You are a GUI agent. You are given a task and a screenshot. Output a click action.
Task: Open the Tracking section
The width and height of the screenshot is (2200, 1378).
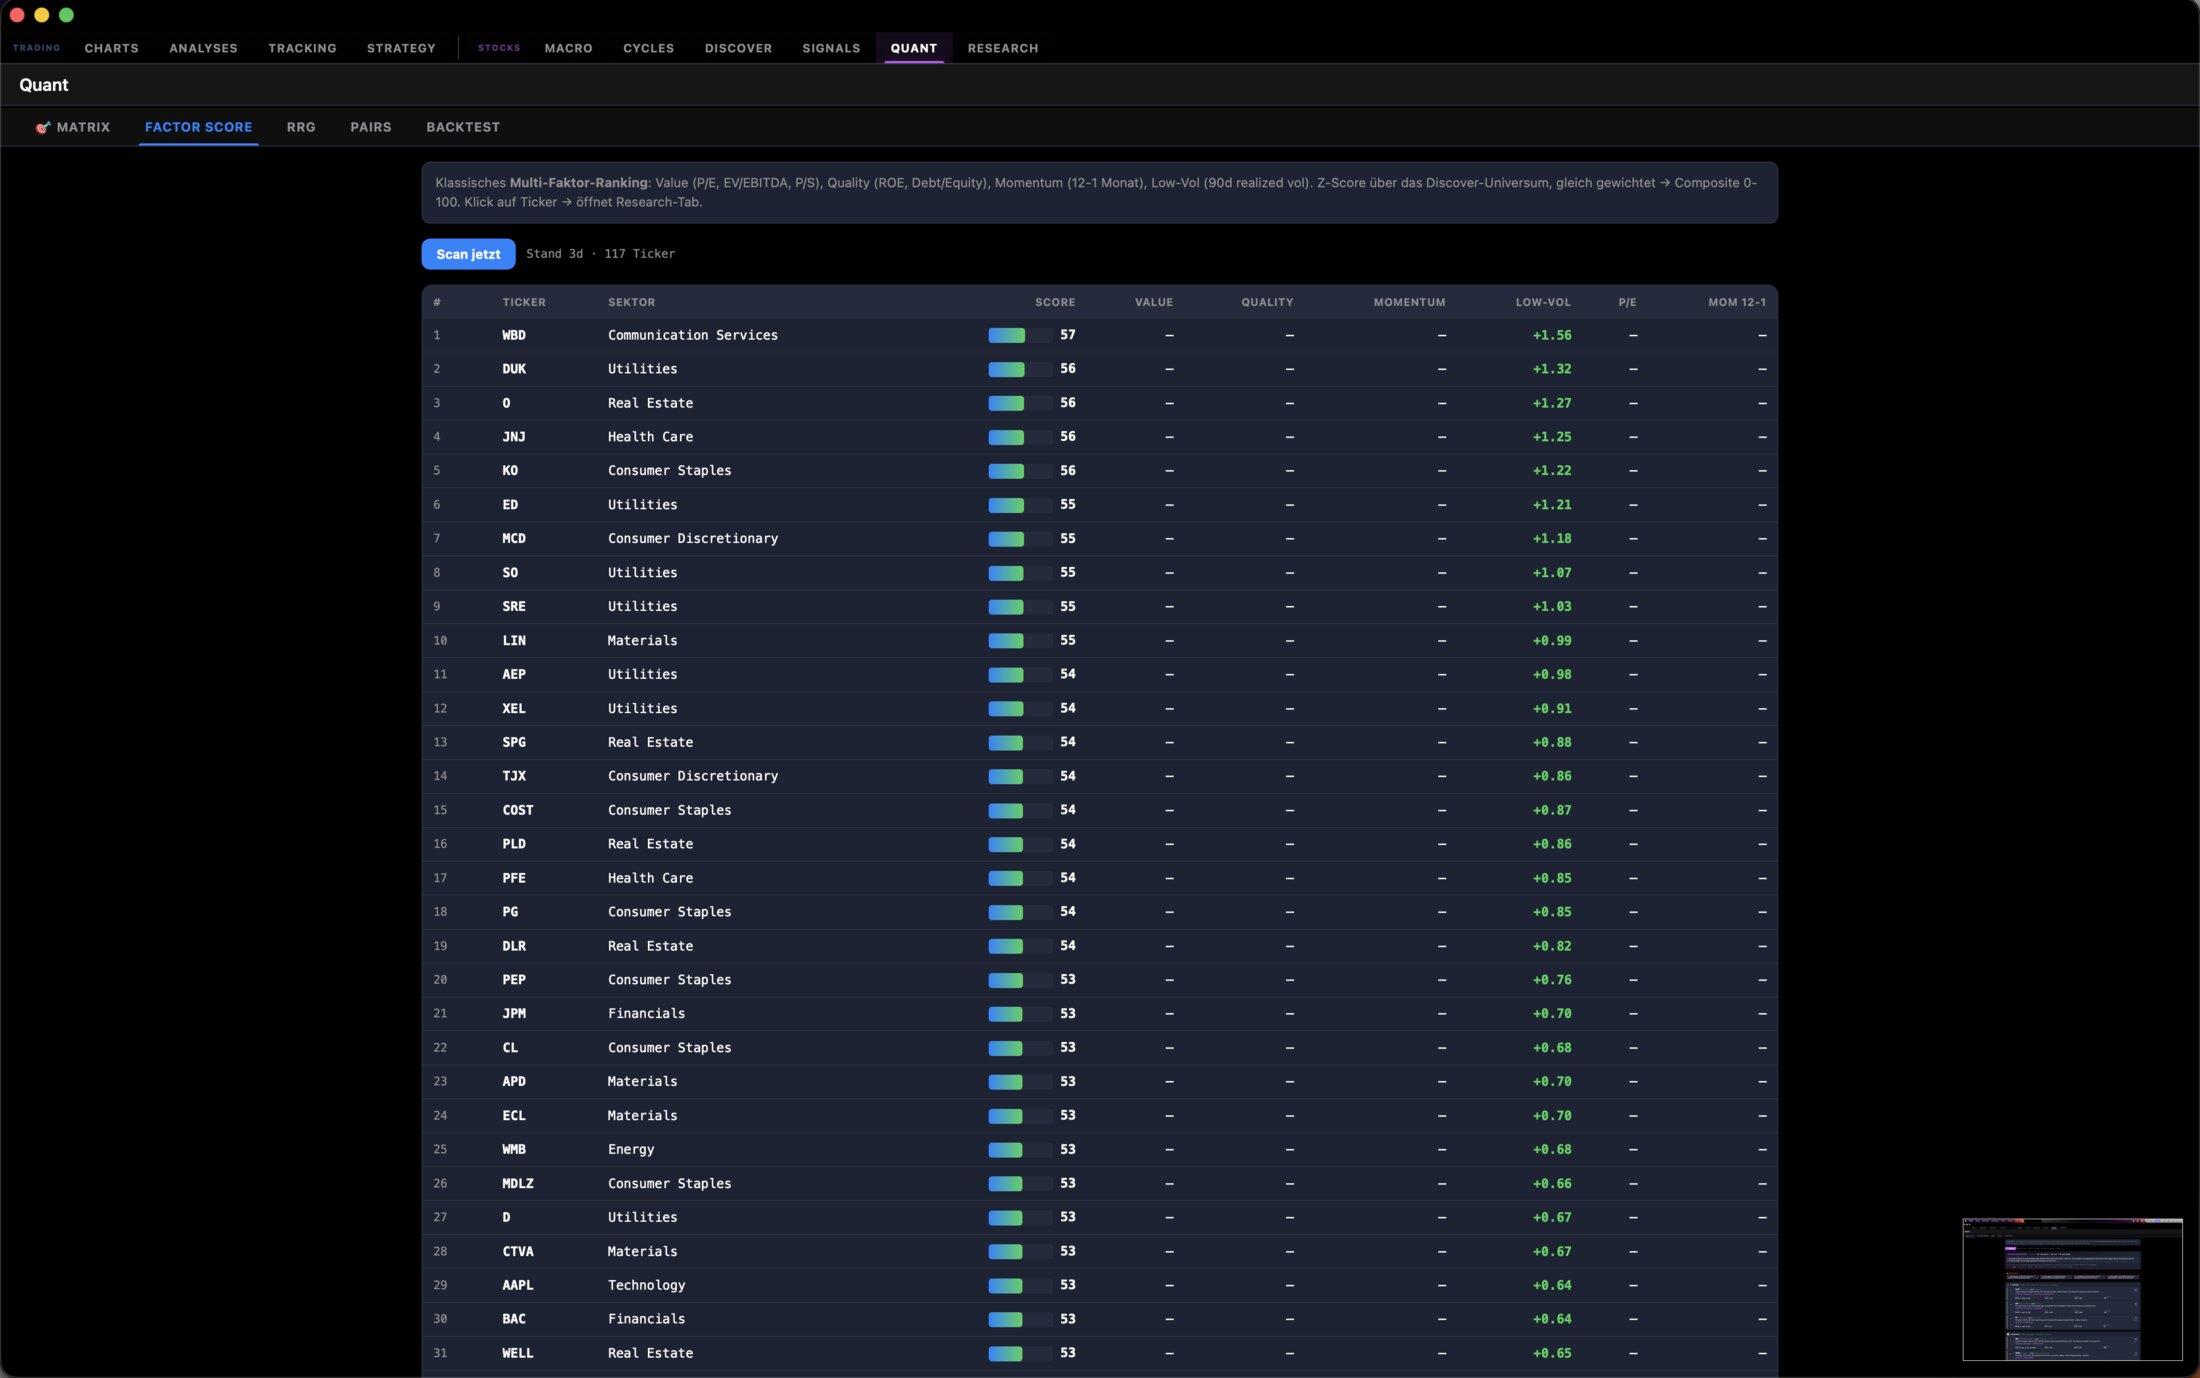click(302, 48)
